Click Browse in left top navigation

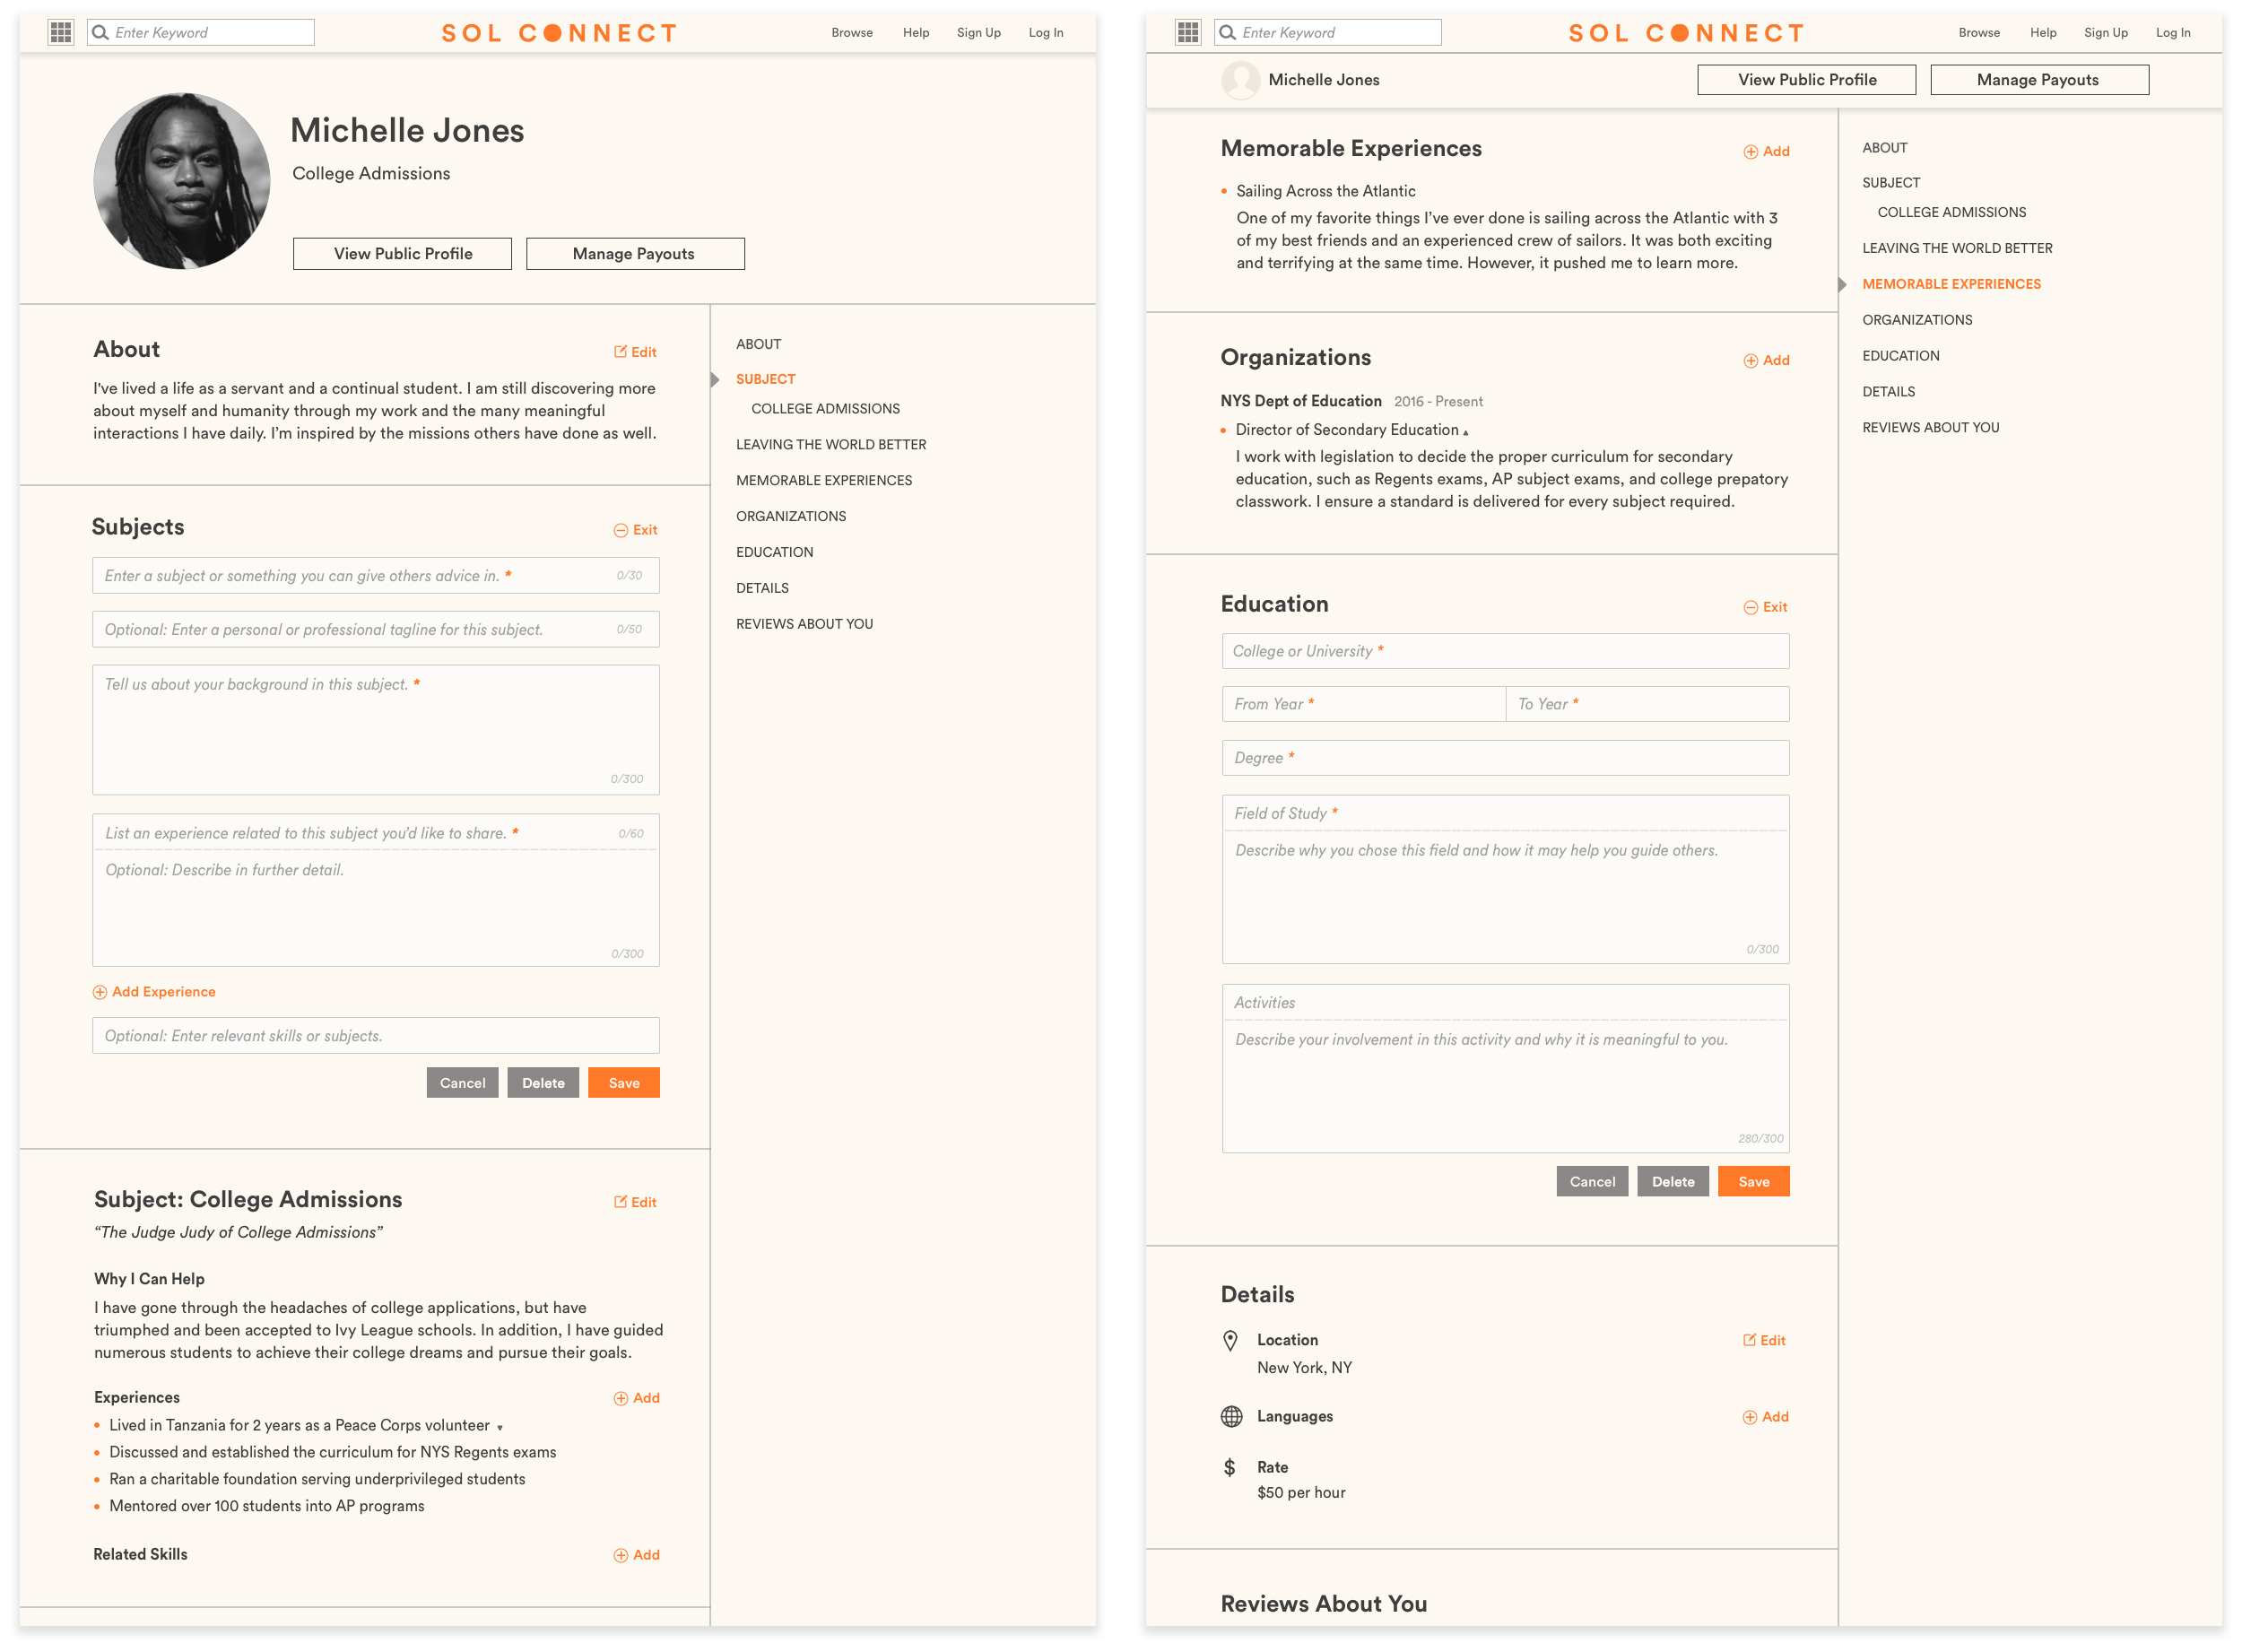click(x=851, y=32)
